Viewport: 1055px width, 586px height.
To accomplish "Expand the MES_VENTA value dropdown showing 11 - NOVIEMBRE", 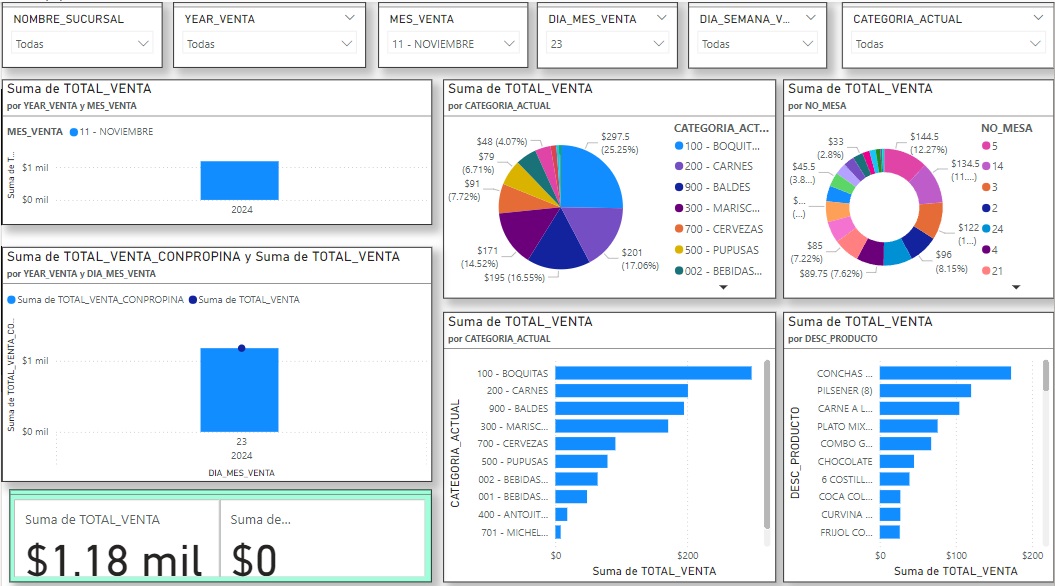I will (x=510, y=44).
